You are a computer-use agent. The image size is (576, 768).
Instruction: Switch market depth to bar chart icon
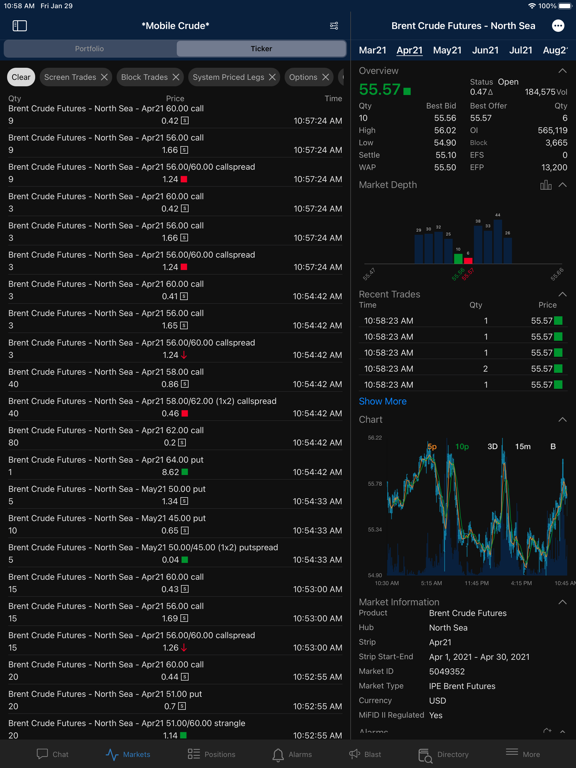click(x=546, y=185)
